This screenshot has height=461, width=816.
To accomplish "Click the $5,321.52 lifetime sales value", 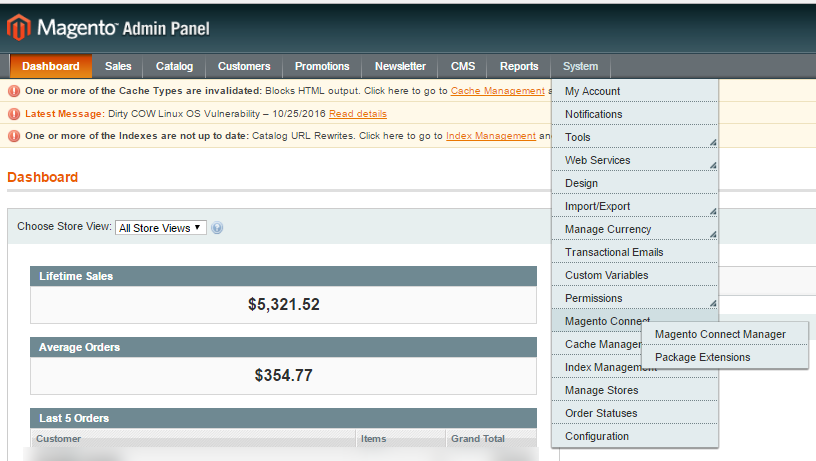I will click(284, 304).
